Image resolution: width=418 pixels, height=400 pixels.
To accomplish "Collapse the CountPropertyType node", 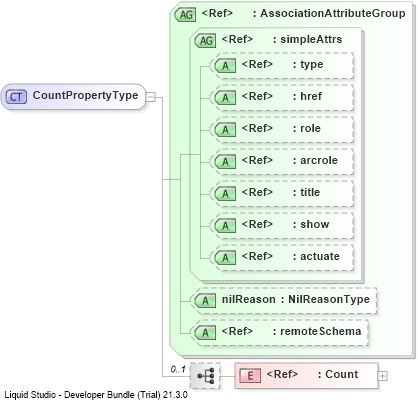I will point(151,97).
